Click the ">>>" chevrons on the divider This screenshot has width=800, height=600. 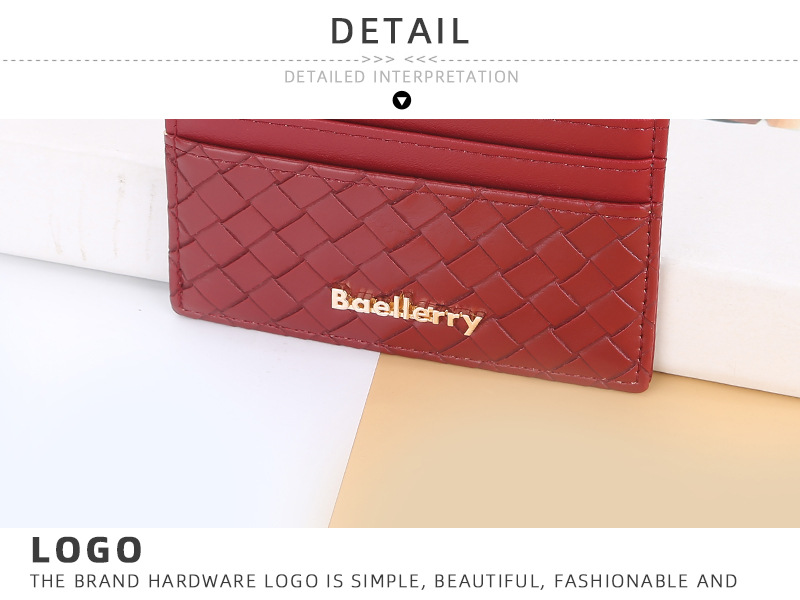point(378,60)
